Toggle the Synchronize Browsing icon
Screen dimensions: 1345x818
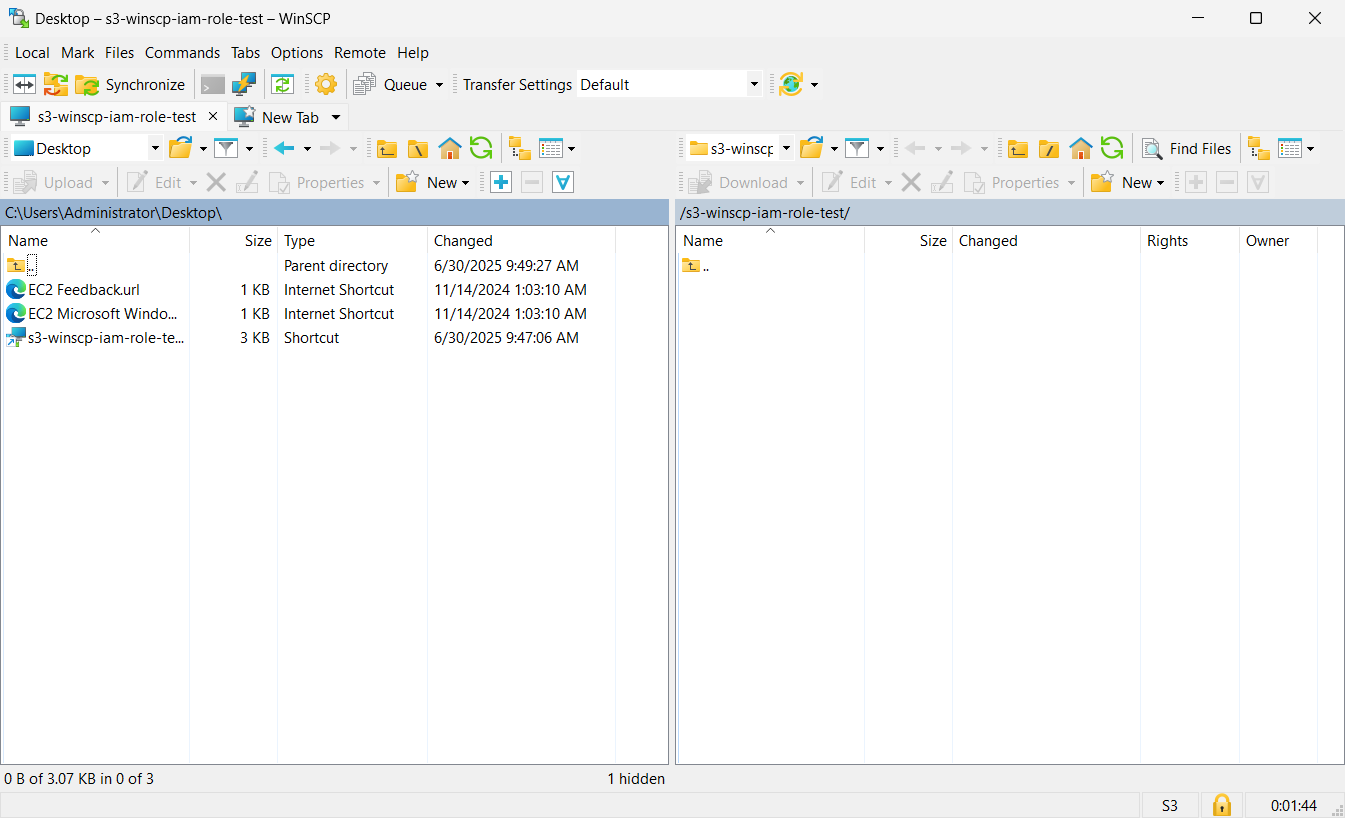pyautogui.click(x=283, y=85)
